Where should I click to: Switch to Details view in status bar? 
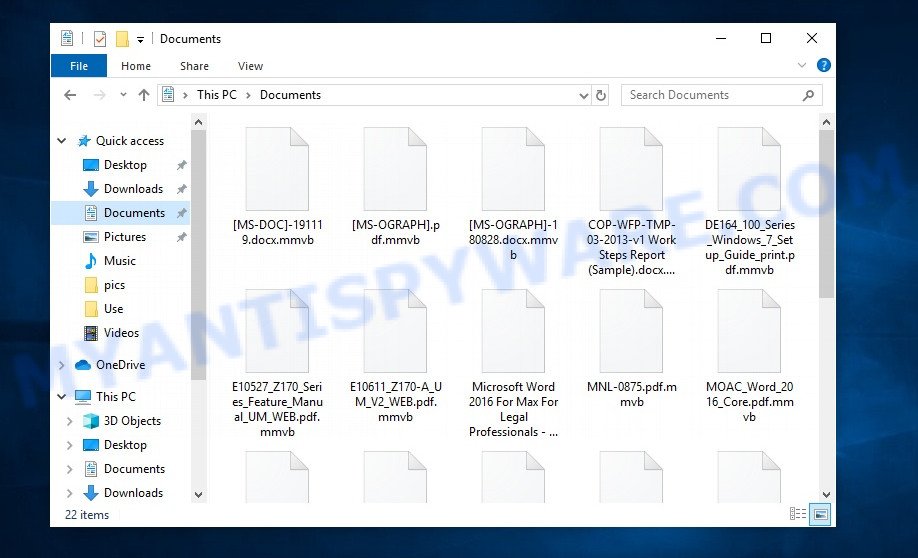coord(797,514)
